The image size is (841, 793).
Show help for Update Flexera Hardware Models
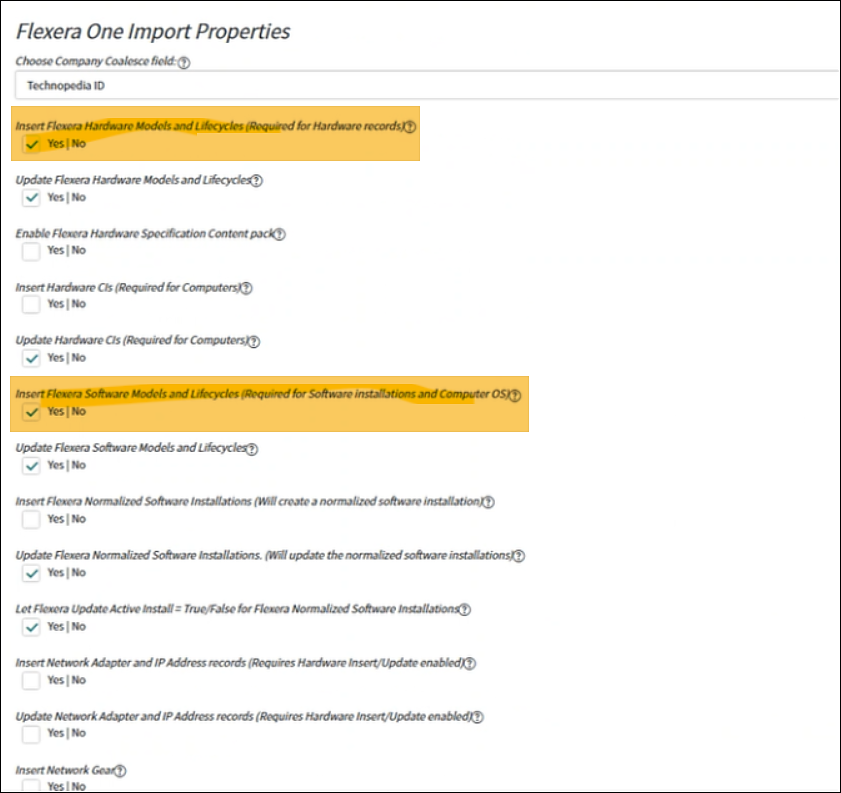[x=257, y=181]
